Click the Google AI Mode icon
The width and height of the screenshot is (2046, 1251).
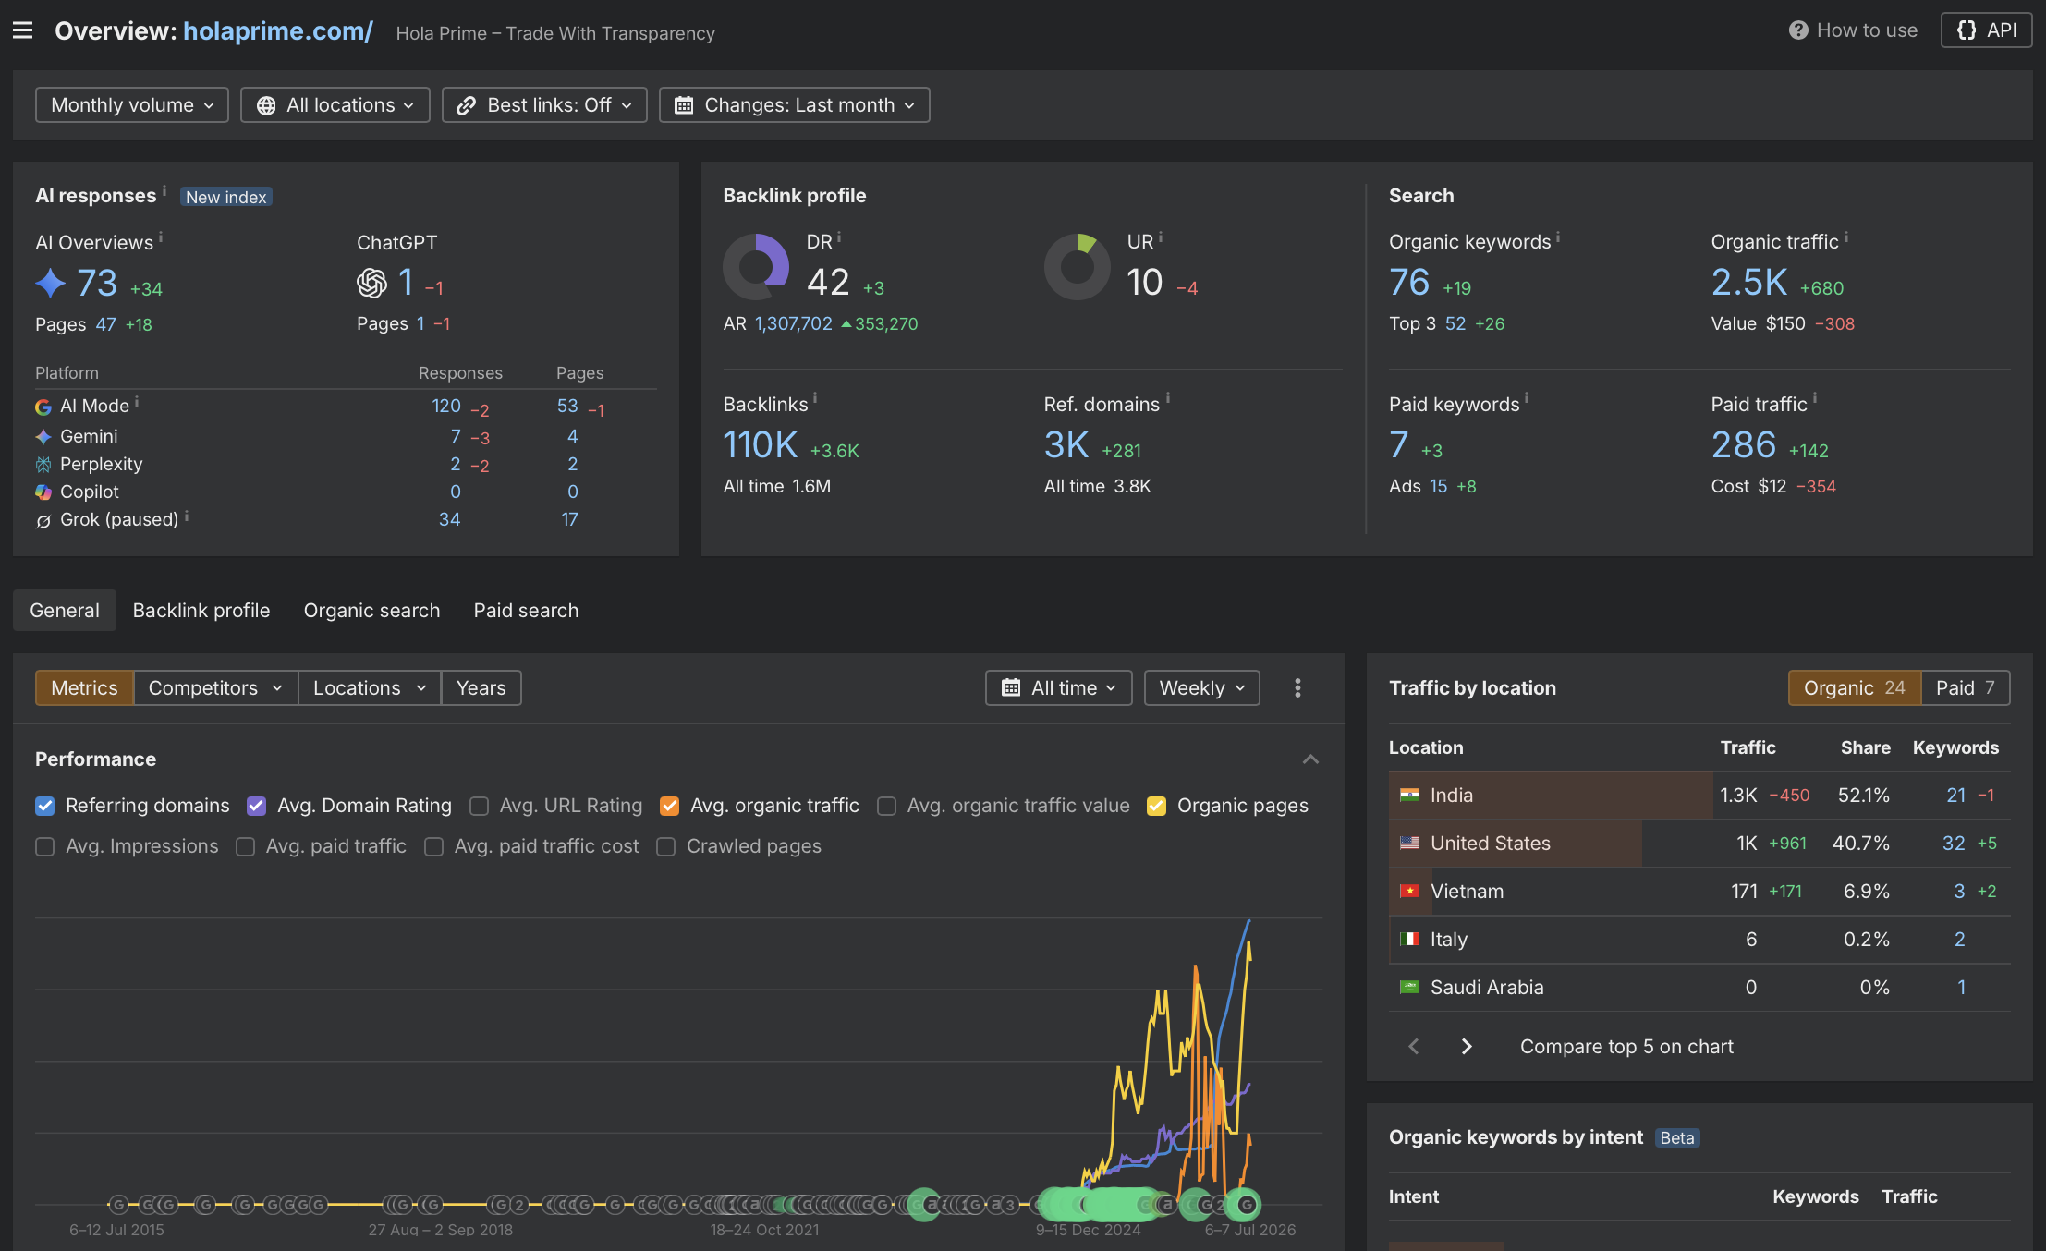[x=43, y=407]
